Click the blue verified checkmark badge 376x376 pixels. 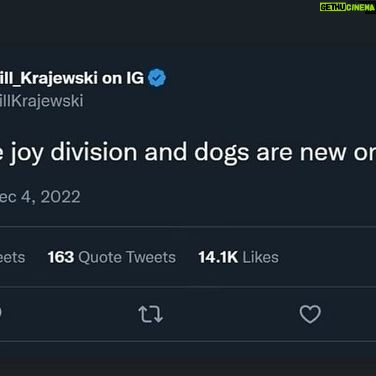(157, 78)
